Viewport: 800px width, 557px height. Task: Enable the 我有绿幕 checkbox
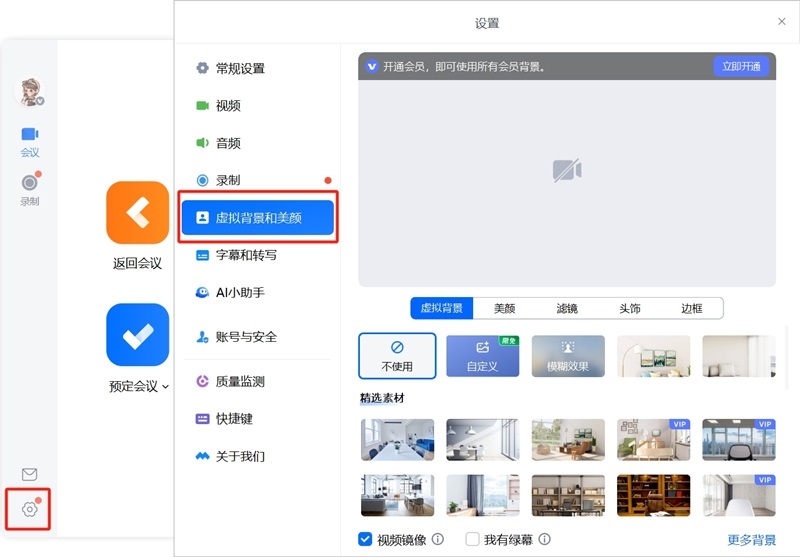472,539
